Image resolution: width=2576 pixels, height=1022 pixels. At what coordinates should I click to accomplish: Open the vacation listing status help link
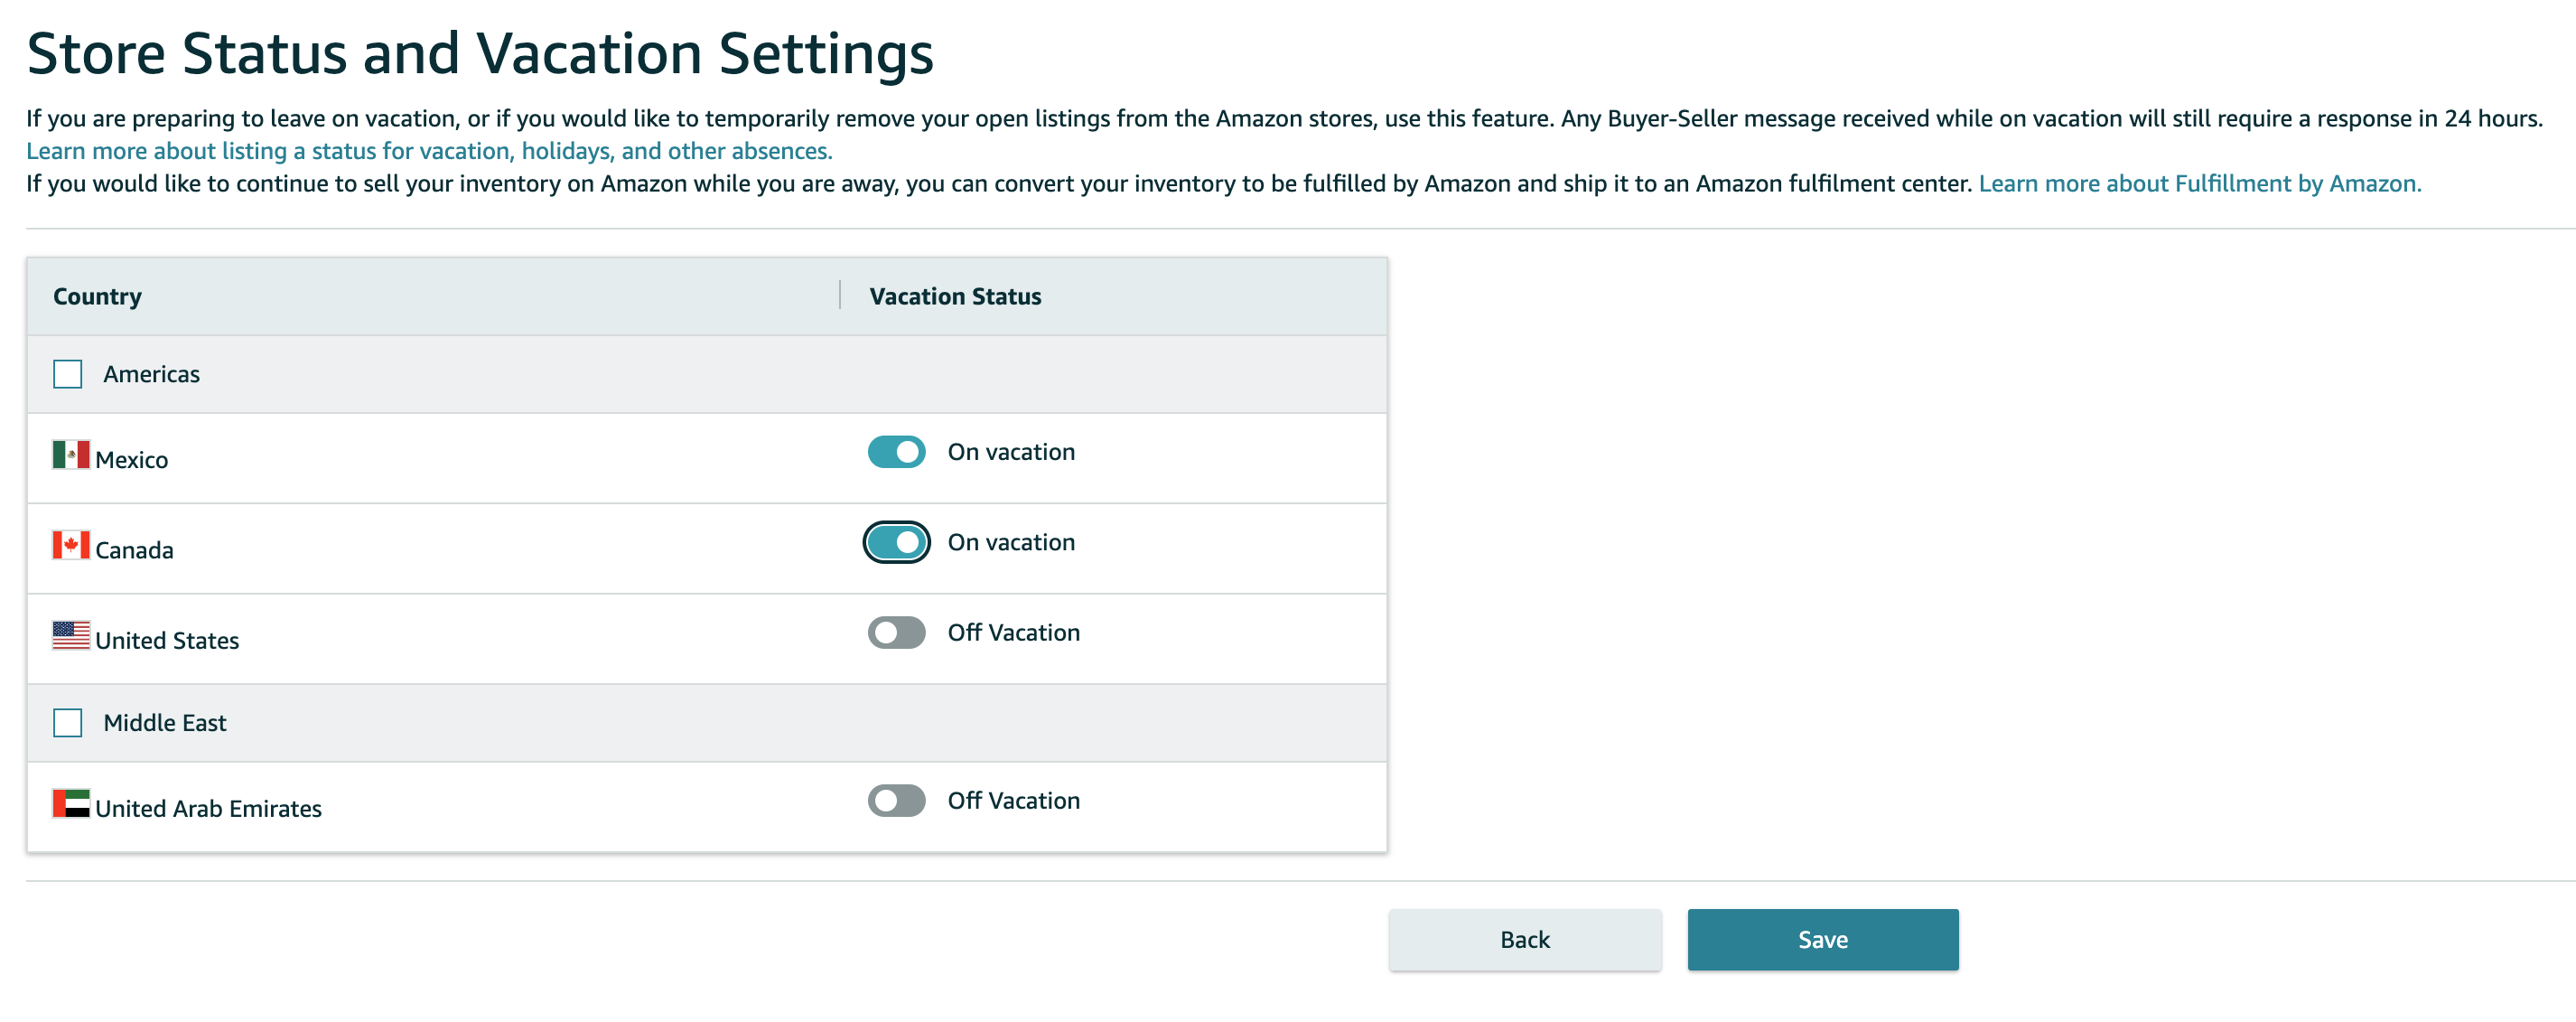429,151
